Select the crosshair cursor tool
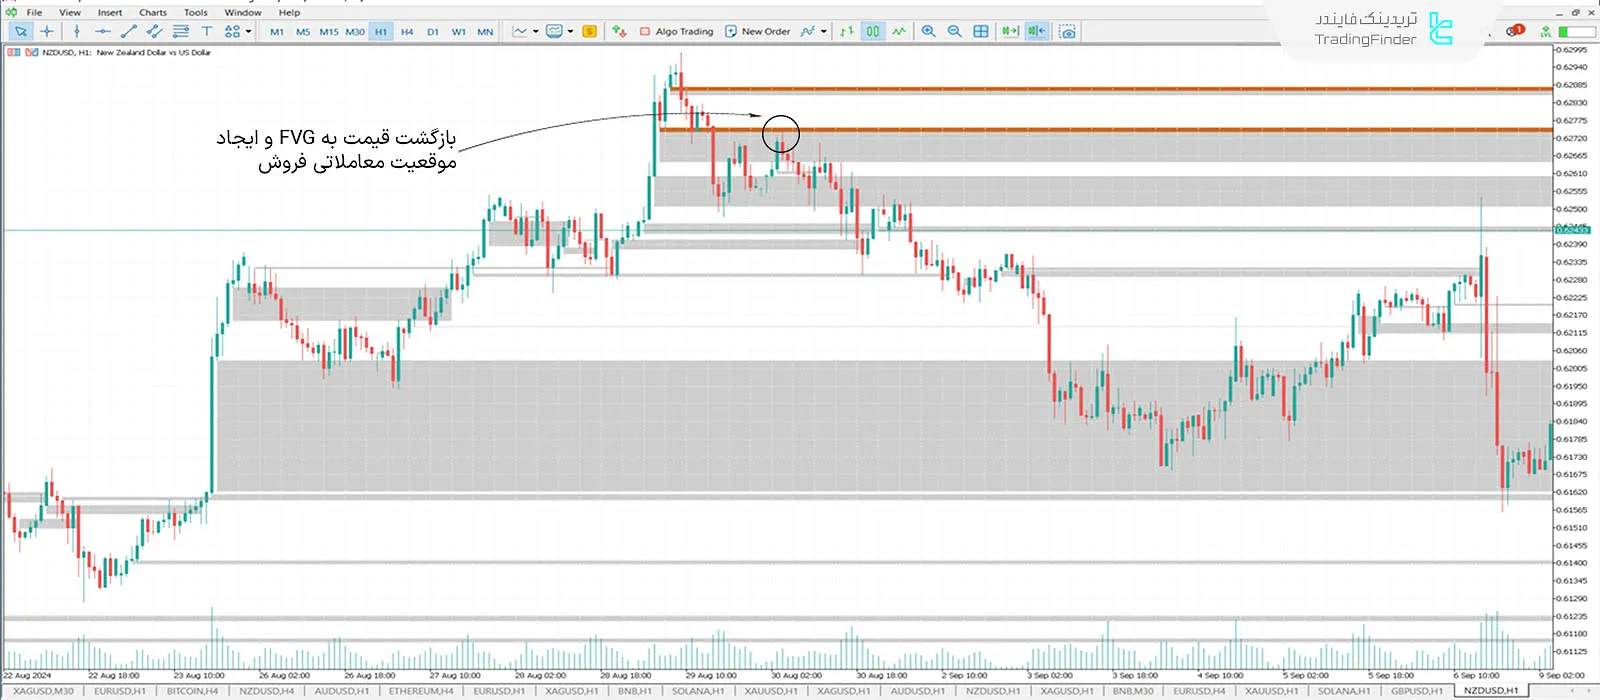 coord(47,32)
